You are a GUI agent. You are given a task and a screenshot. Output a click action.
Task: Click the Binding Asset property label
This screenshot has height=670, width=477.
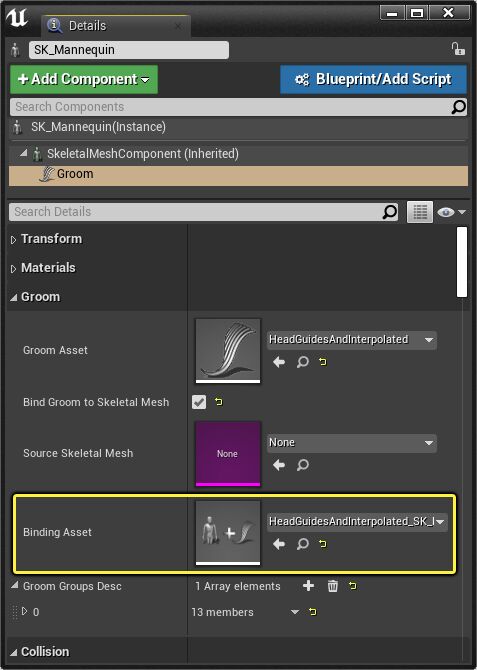point(57,532)
